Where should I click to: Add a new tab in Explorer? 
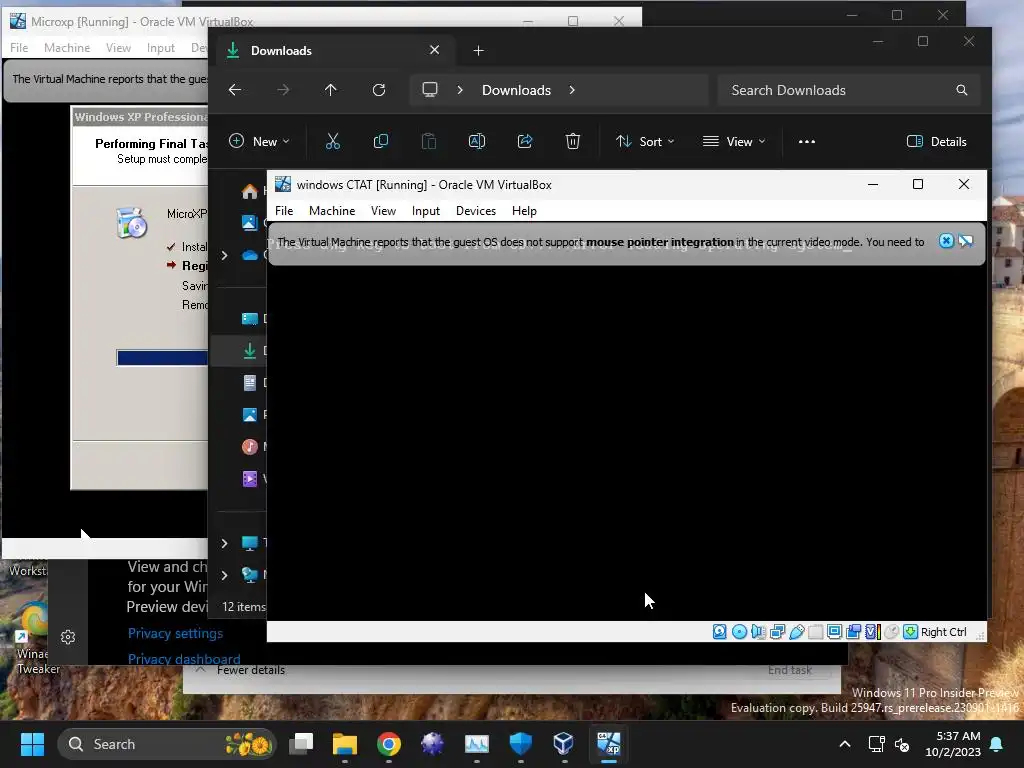[x=479, y=50]
